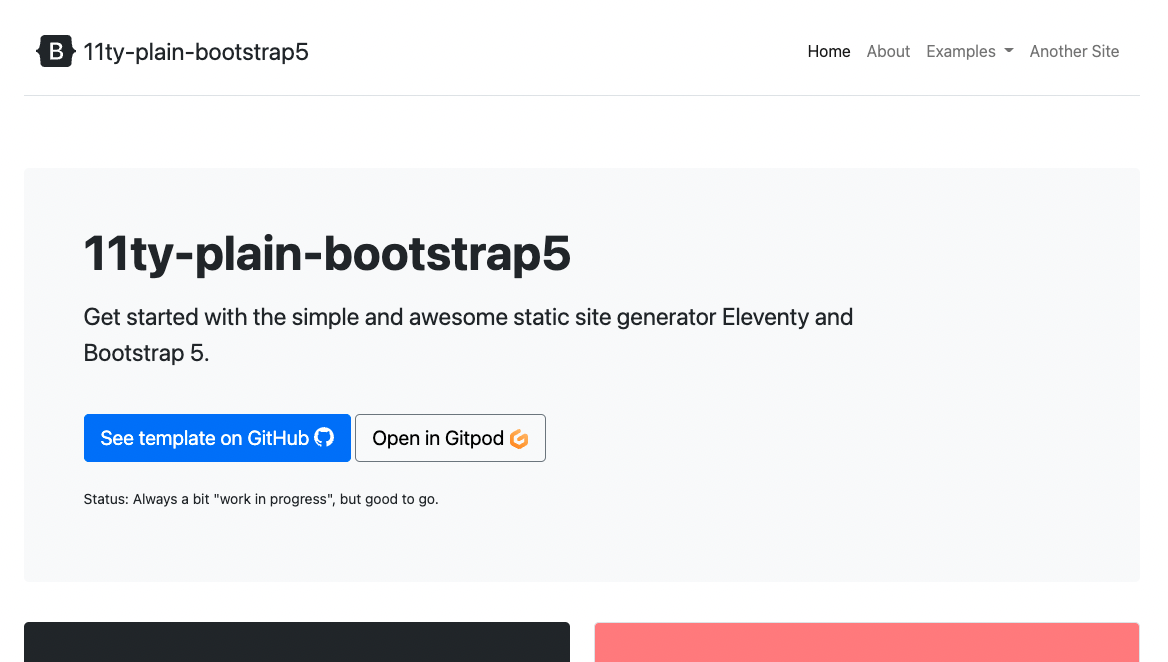Click the red colored panel below the hero
1168x662 pixels.
tap(866, 645)
